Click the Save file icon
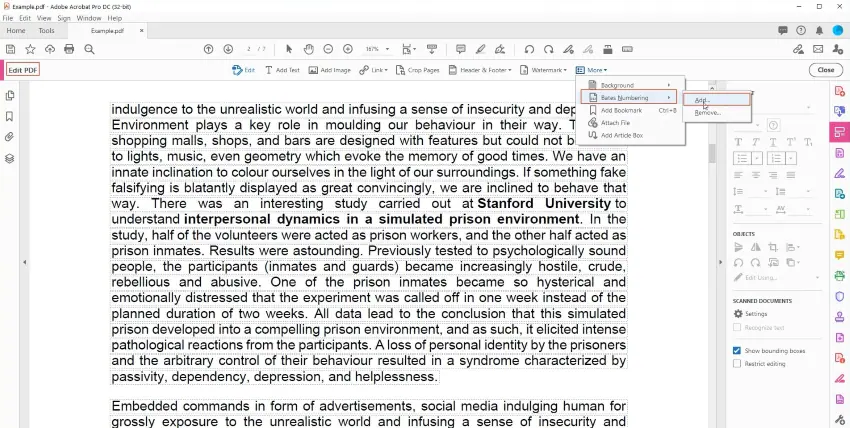 [10, 49]
